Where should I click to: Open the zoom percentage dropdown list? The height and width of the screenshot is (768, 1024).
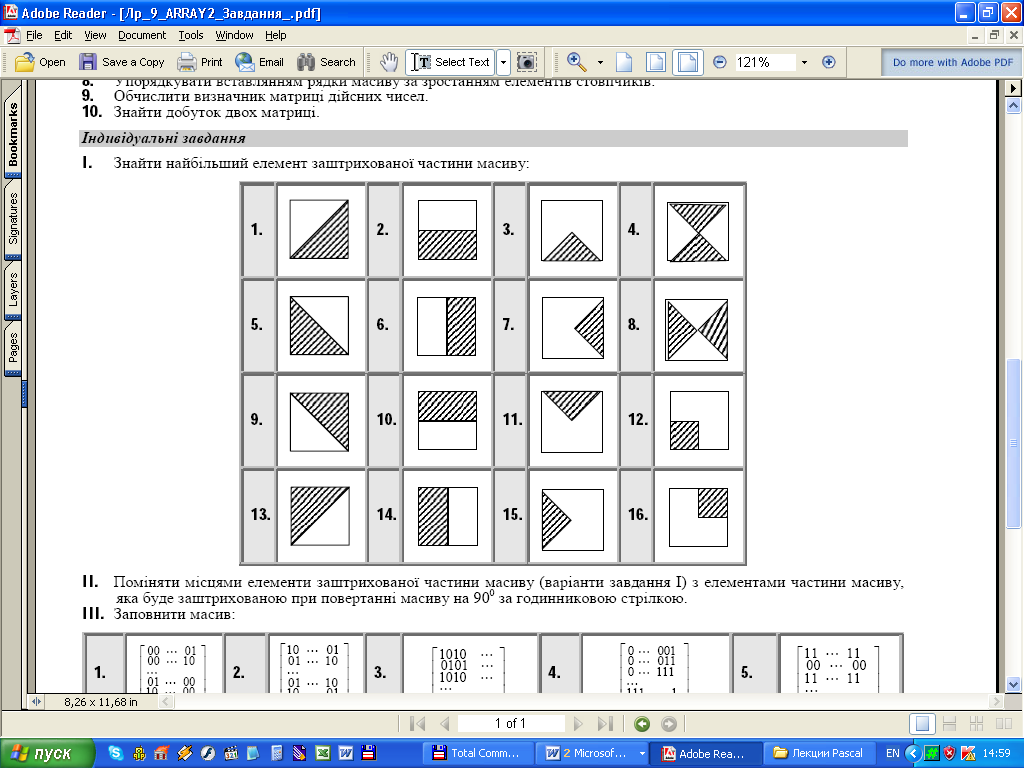(805, 63)
